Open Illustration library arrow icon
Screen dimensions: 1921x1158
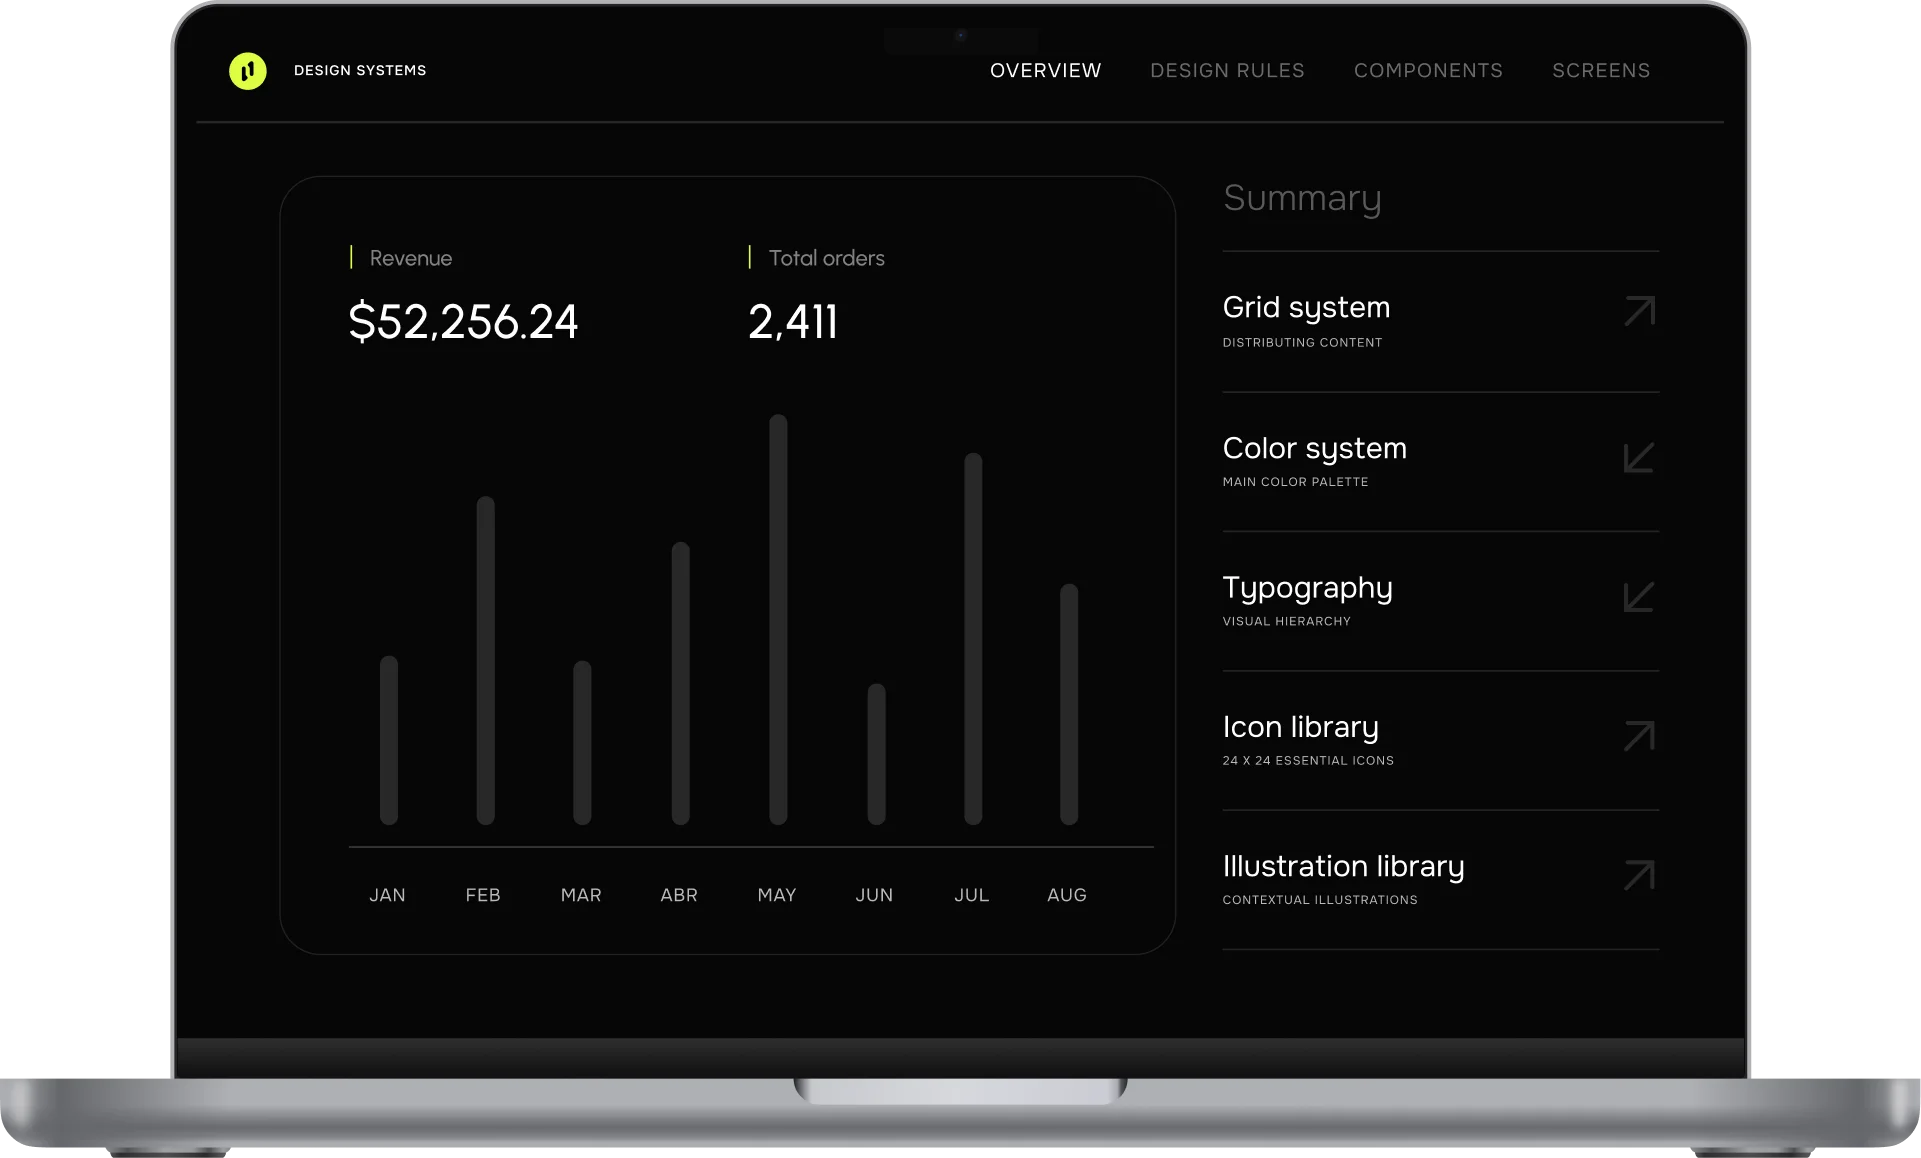point(1639,875)
